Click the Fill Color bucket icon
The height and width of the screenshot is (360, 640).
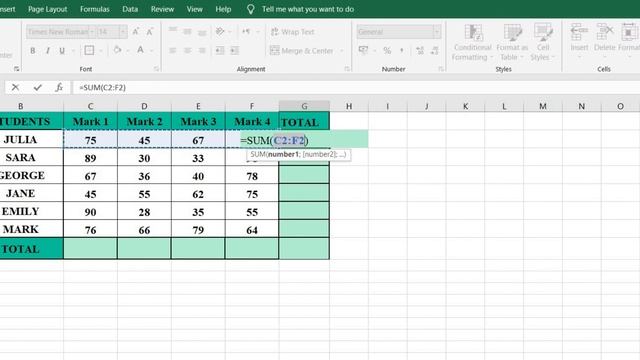117,50
